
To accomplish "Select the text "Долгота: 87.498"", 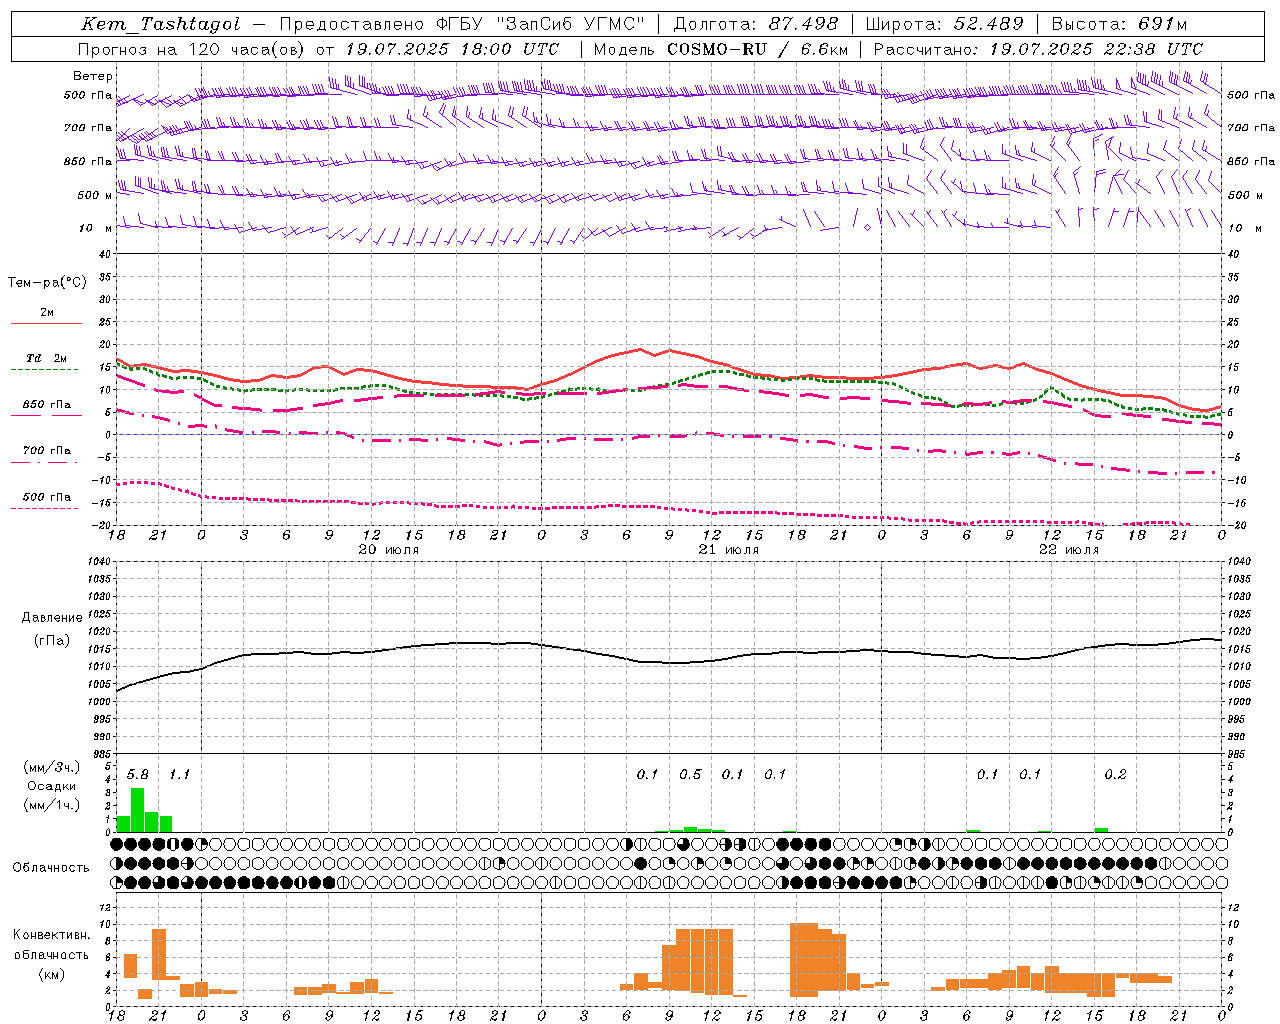I will [756, 24].
